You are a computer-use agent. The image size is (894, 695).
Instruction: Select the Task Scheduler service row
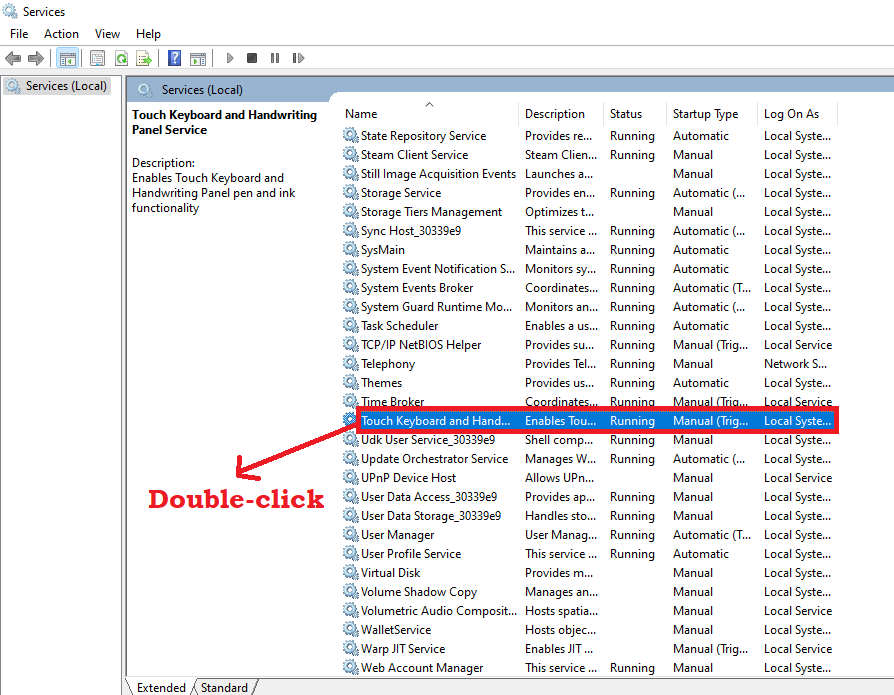click(399, 326)
